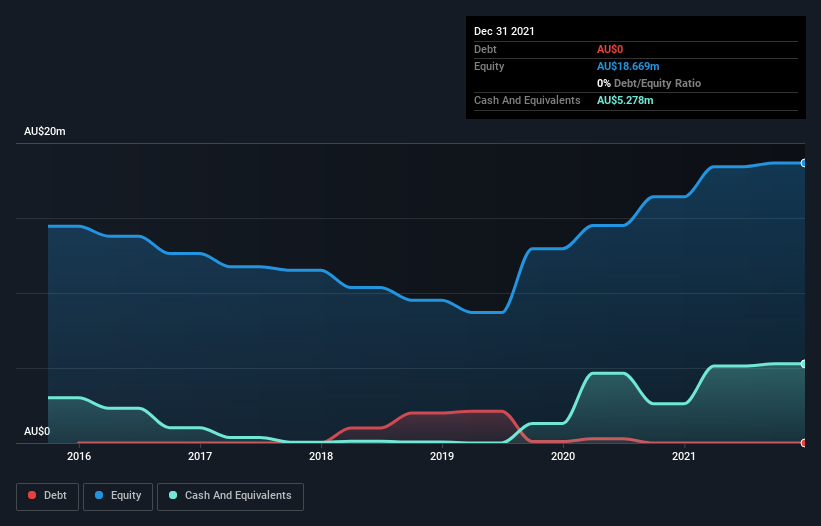Click the Equity row label in tooltip
821x526 pixels.
[489, 66]
